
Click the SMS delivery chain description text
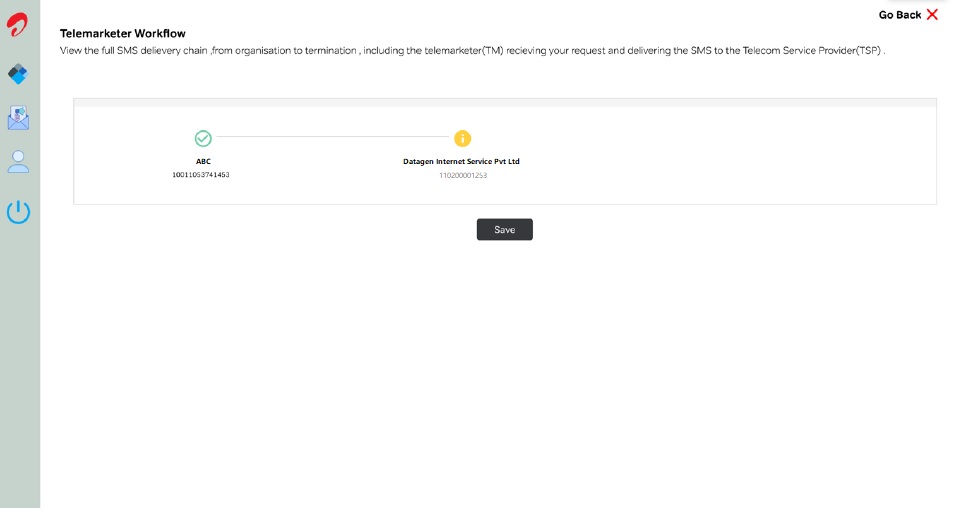tap(472, 50)
